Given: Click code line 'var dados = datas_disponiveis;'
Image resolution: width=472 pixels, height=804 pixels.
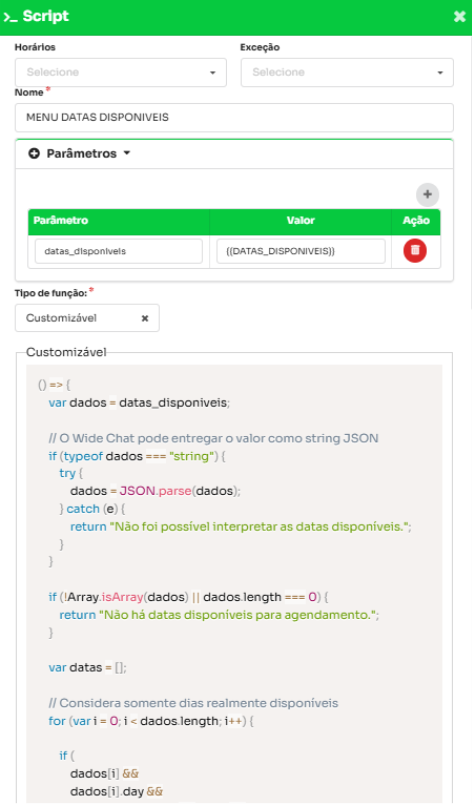Looking at the screenshot, I should (x=139, y=403).
